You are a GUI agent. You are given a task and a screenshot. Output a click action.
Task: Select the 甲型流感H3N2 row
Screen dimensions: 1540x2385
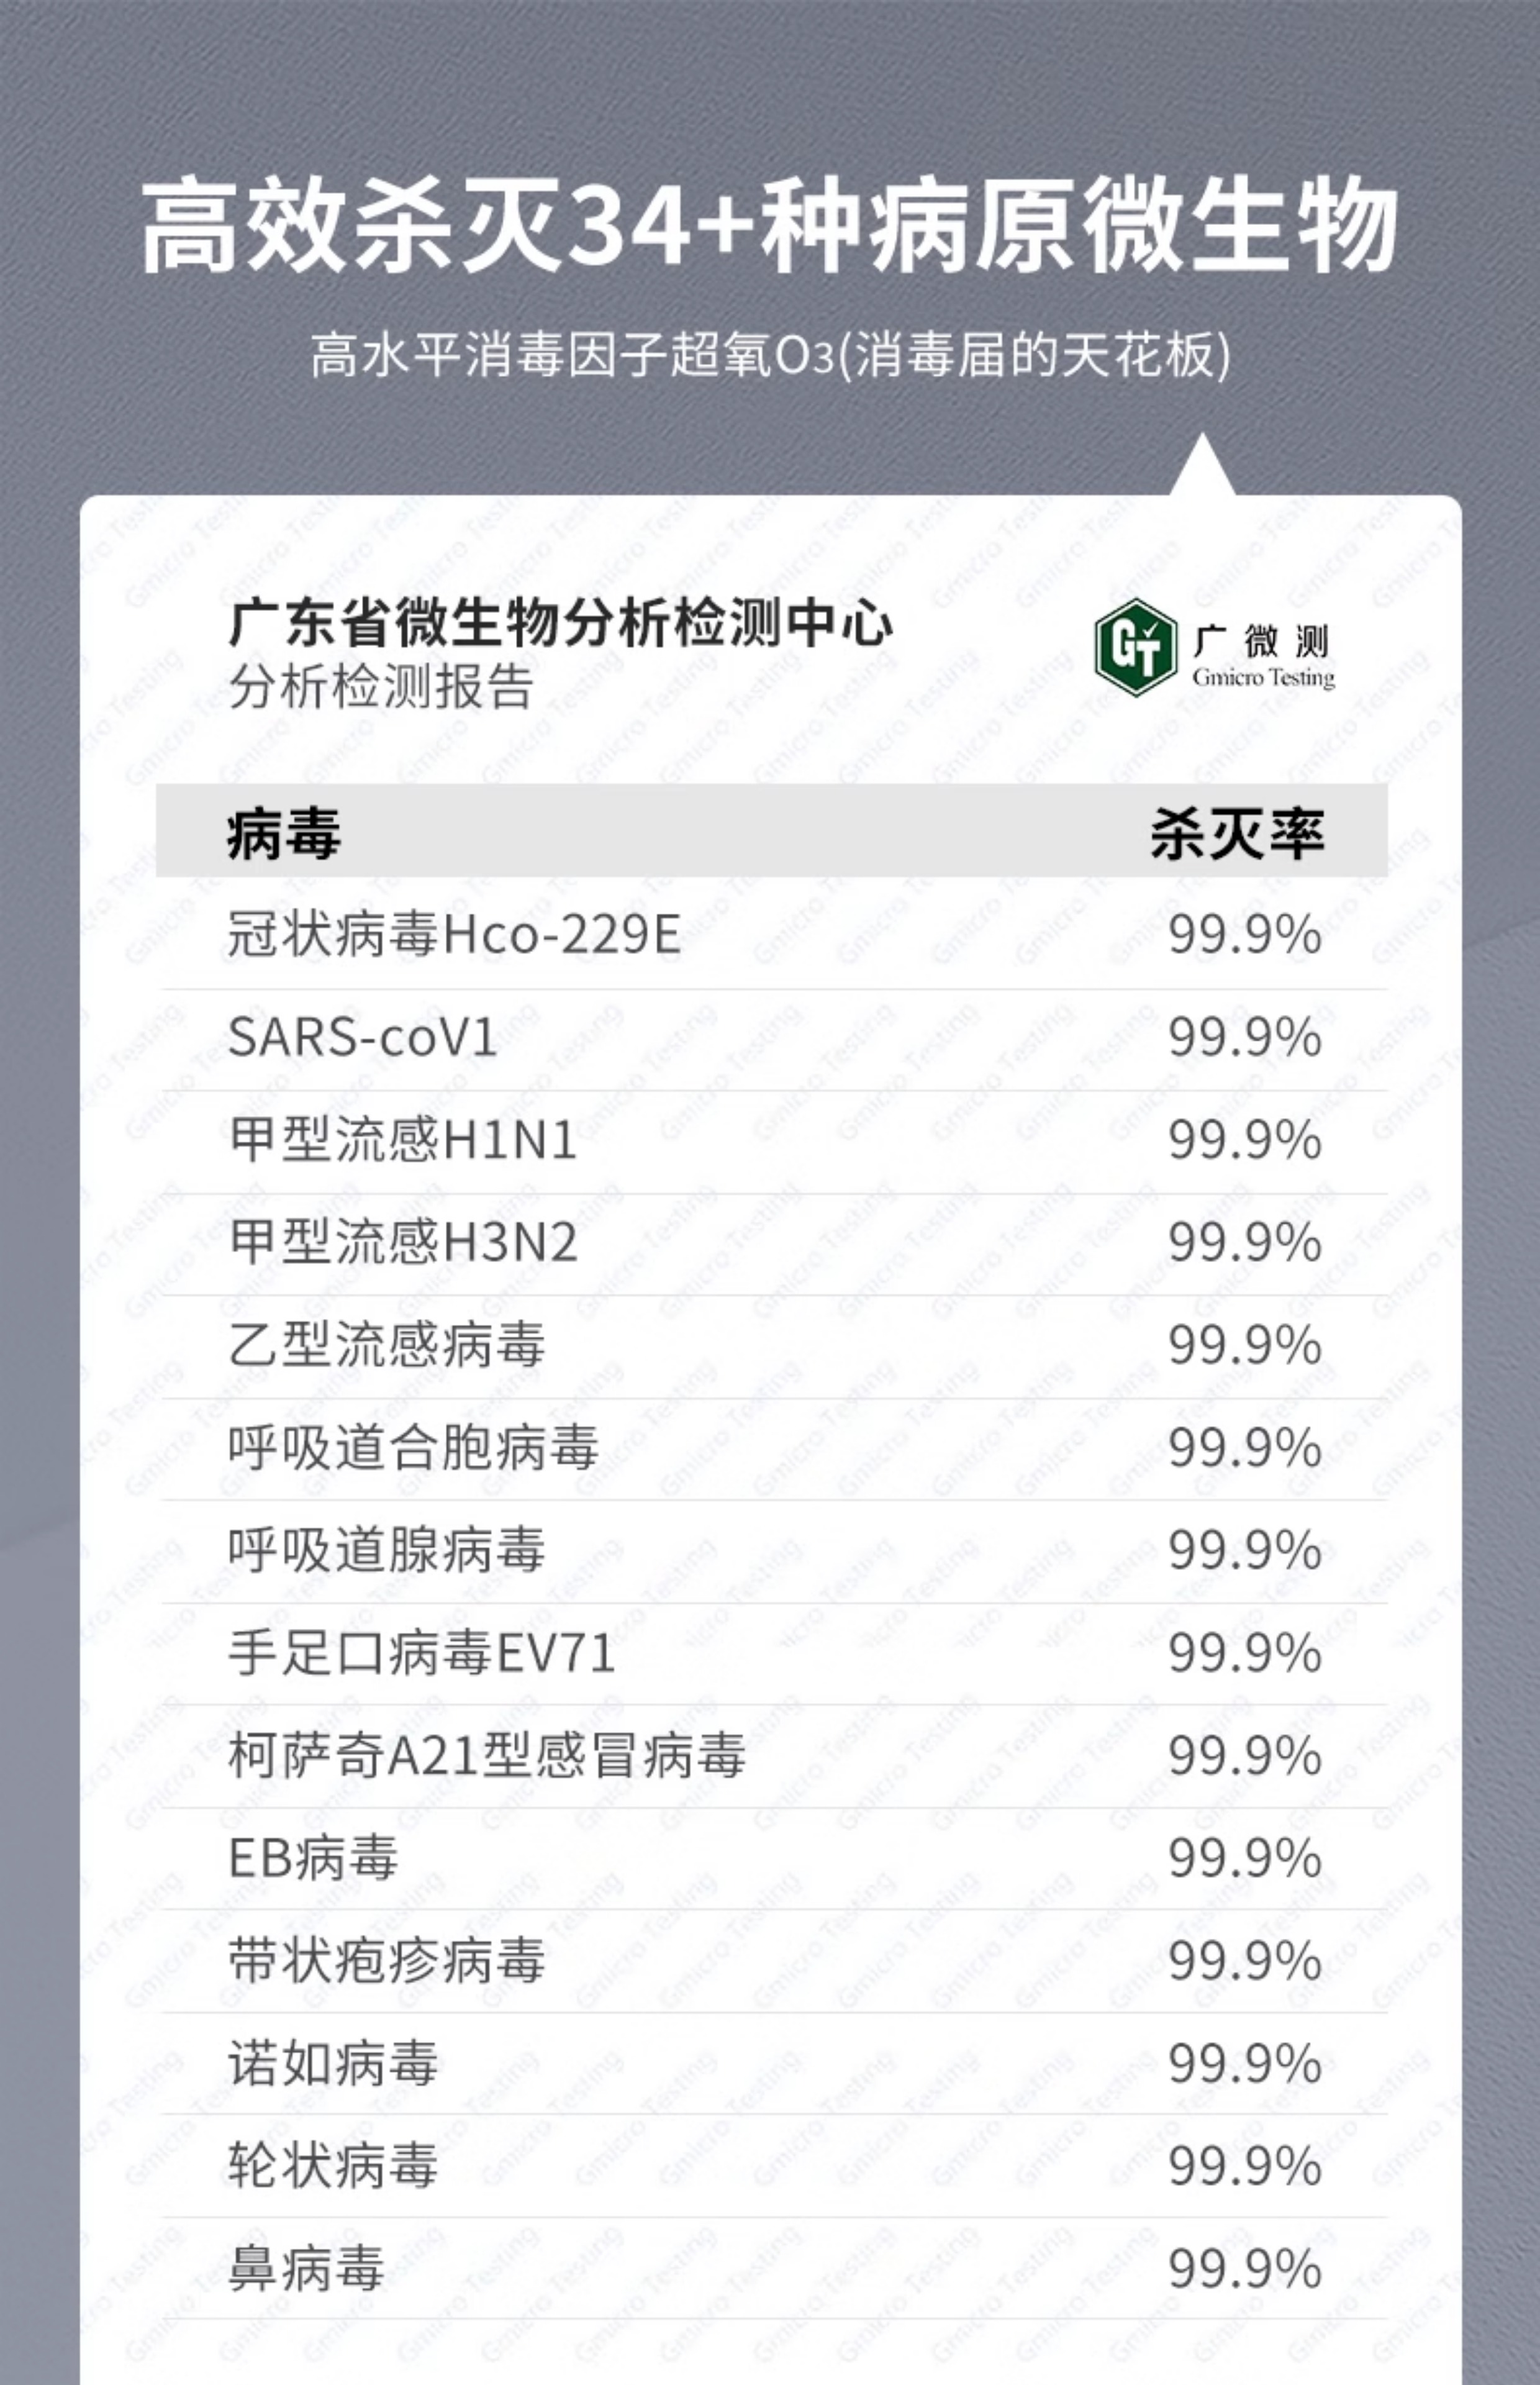point(773,1243)
